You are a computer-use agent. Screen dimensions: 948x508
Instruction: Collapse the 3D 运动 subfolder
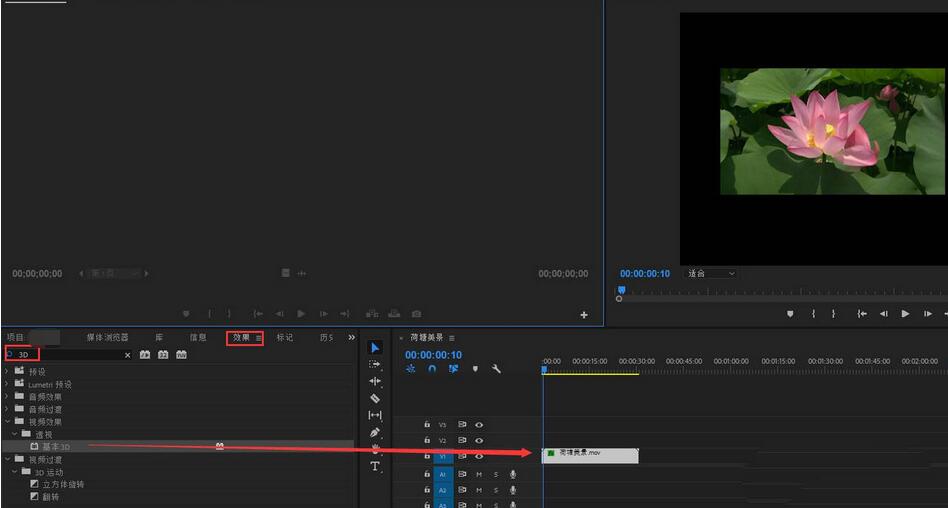click(14, 472)
